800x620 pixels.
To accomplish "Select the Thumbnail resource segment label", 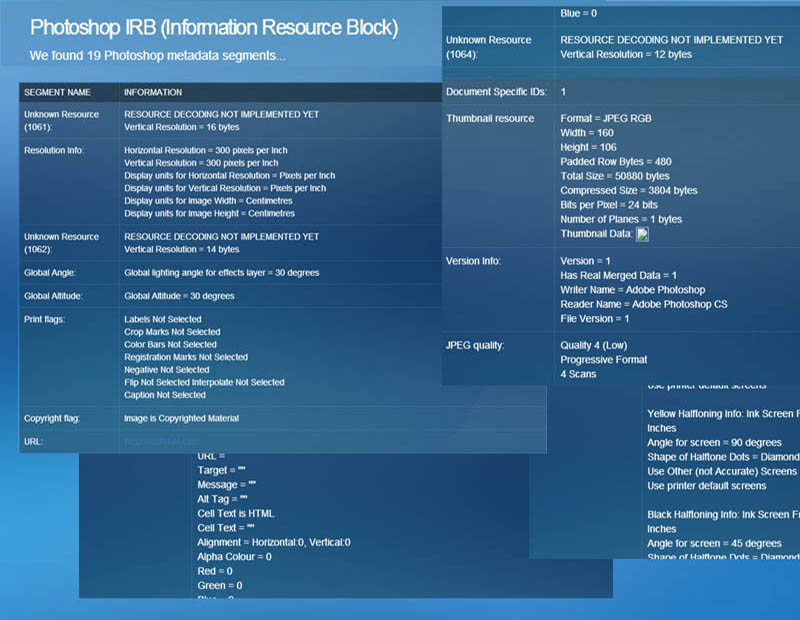I will pyautogui.click(x=490, y=118).
